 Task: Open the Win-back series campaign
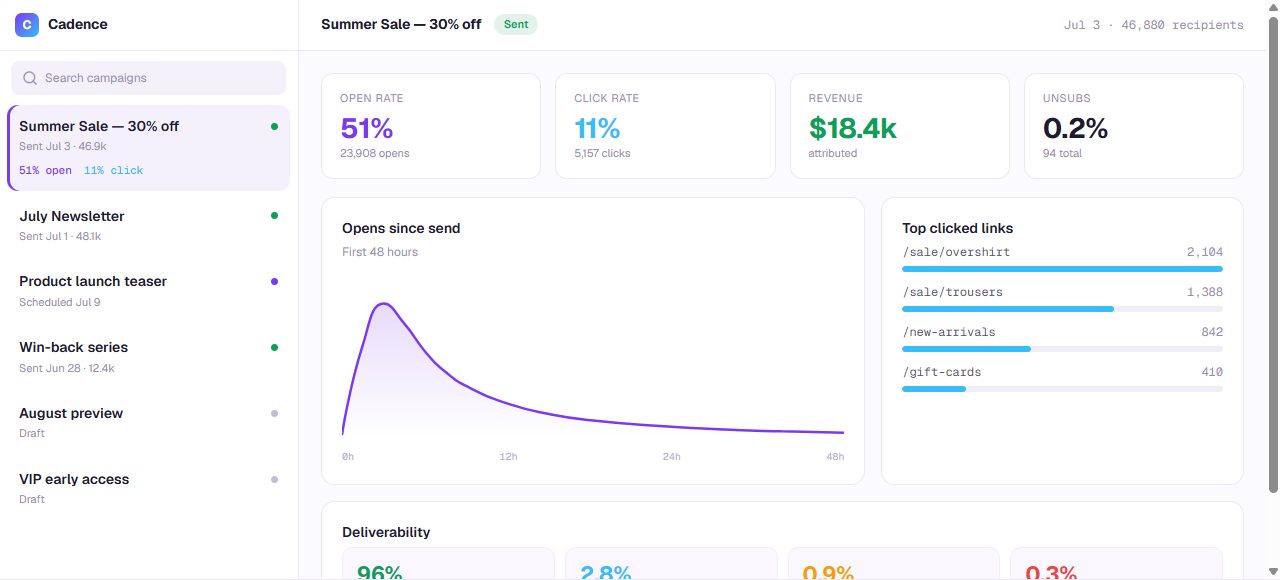[148, 358]
